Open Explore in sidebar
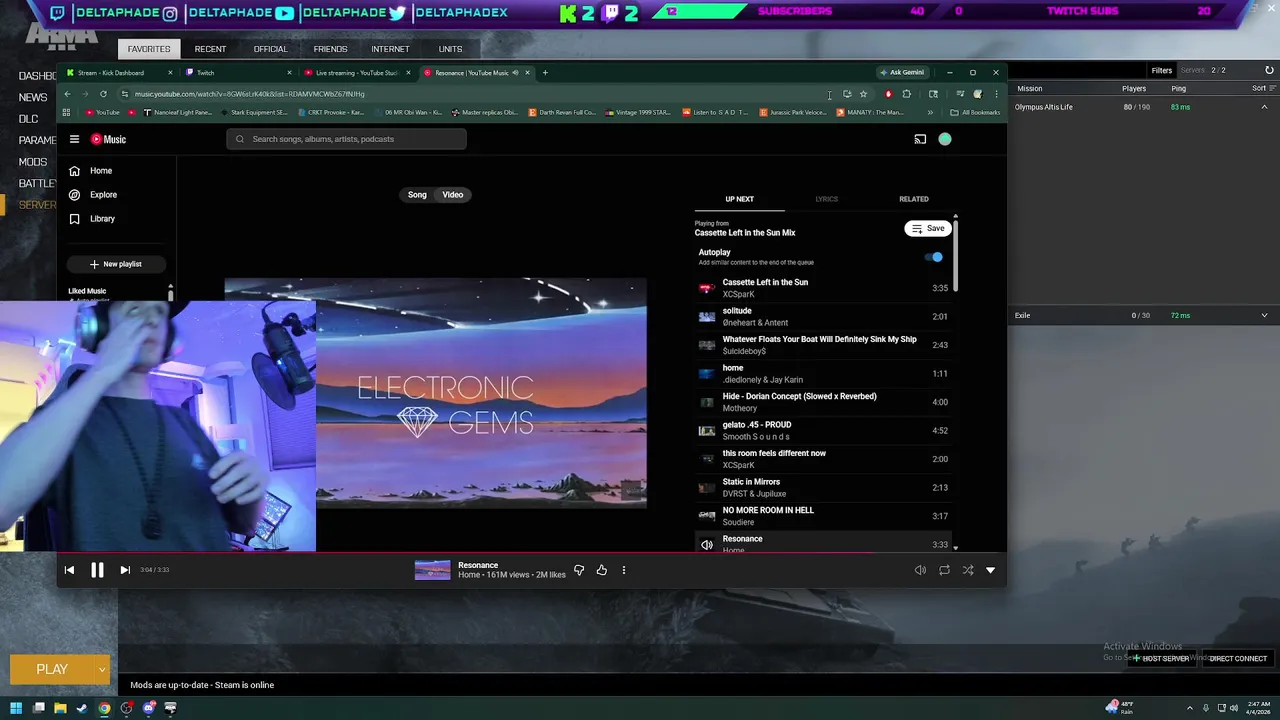The width and height of the screenshot is (1280, 720). tap(103, 195)
